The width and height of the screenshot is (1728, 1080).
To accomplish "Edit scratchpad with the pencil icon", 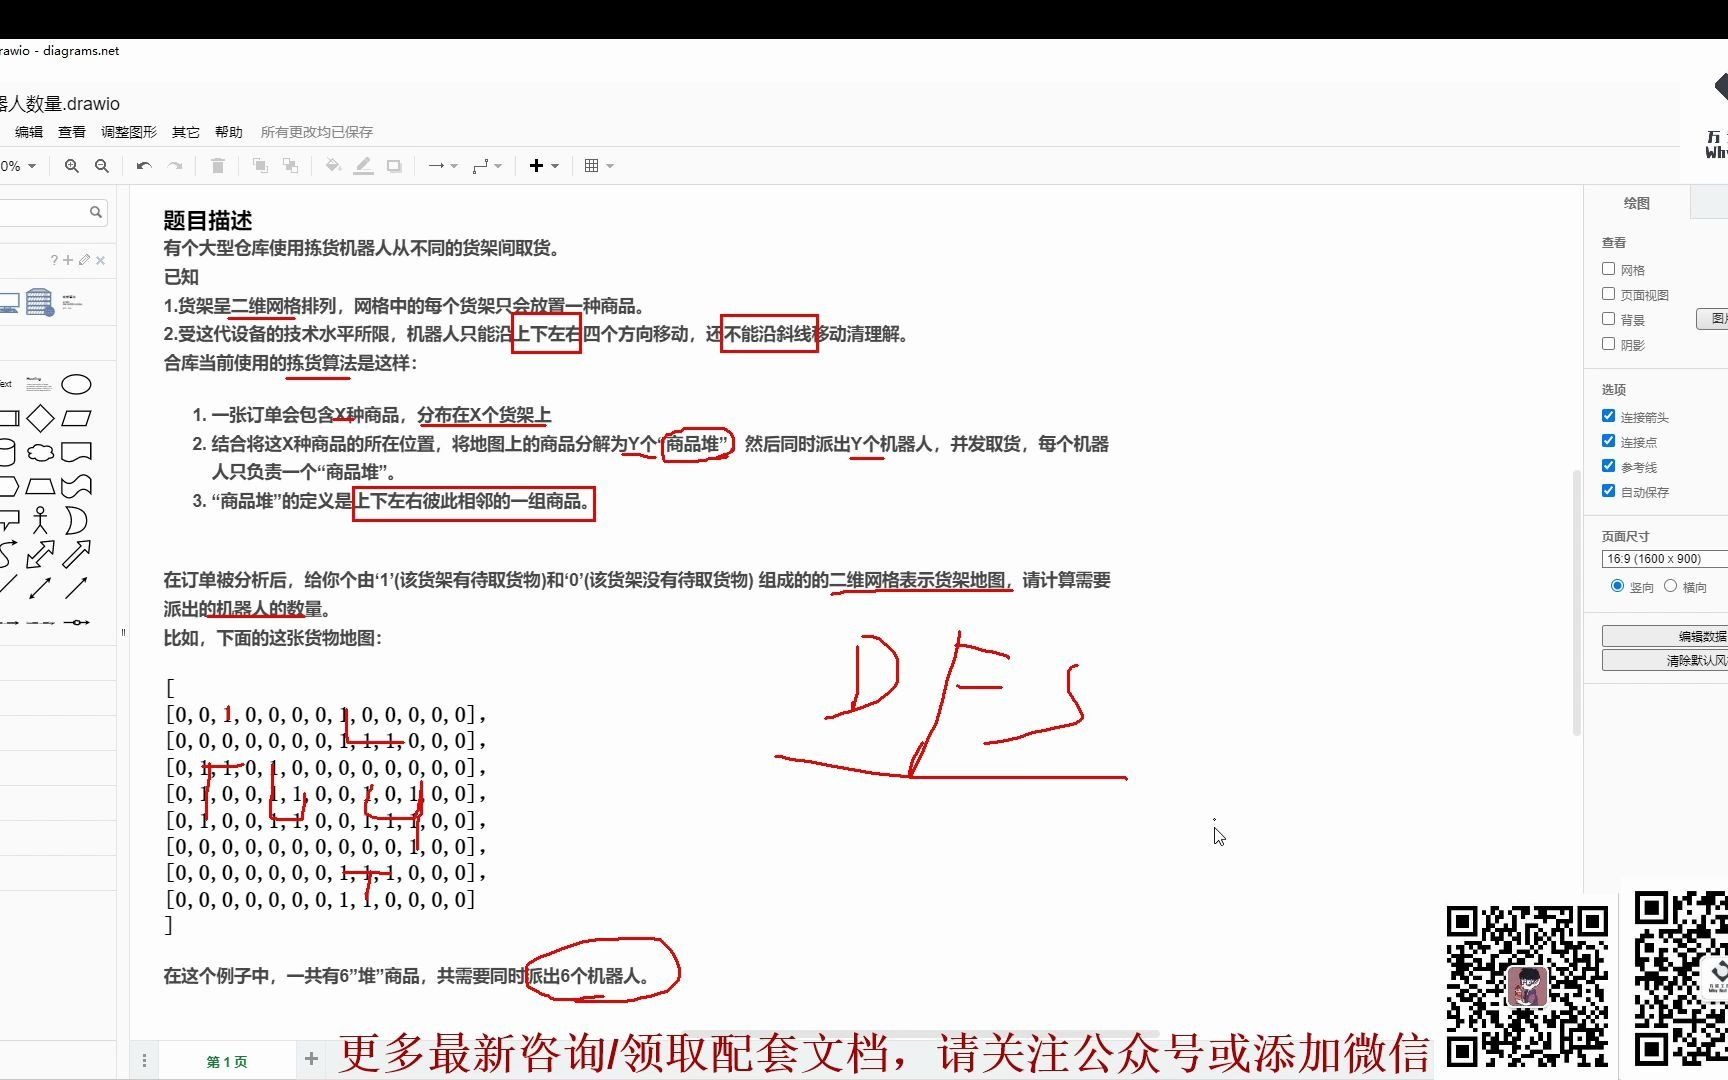I will pyautogui.click(x=84, y=260).
